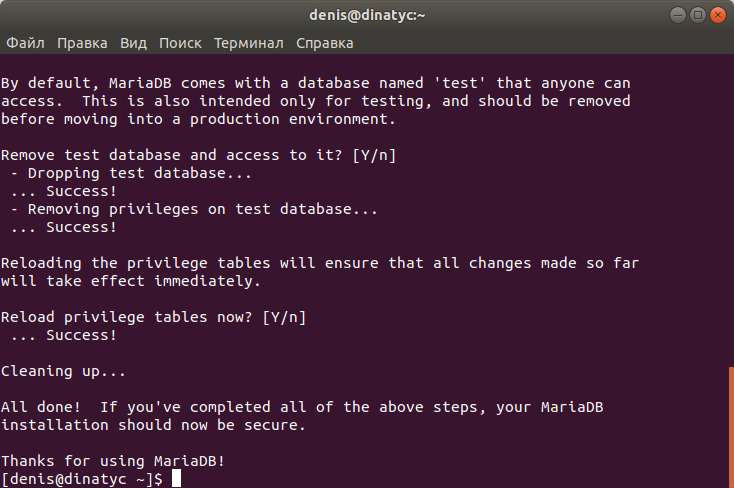Open the Справка help menu
Screen dimensions: 734x488
click(325, 43)
